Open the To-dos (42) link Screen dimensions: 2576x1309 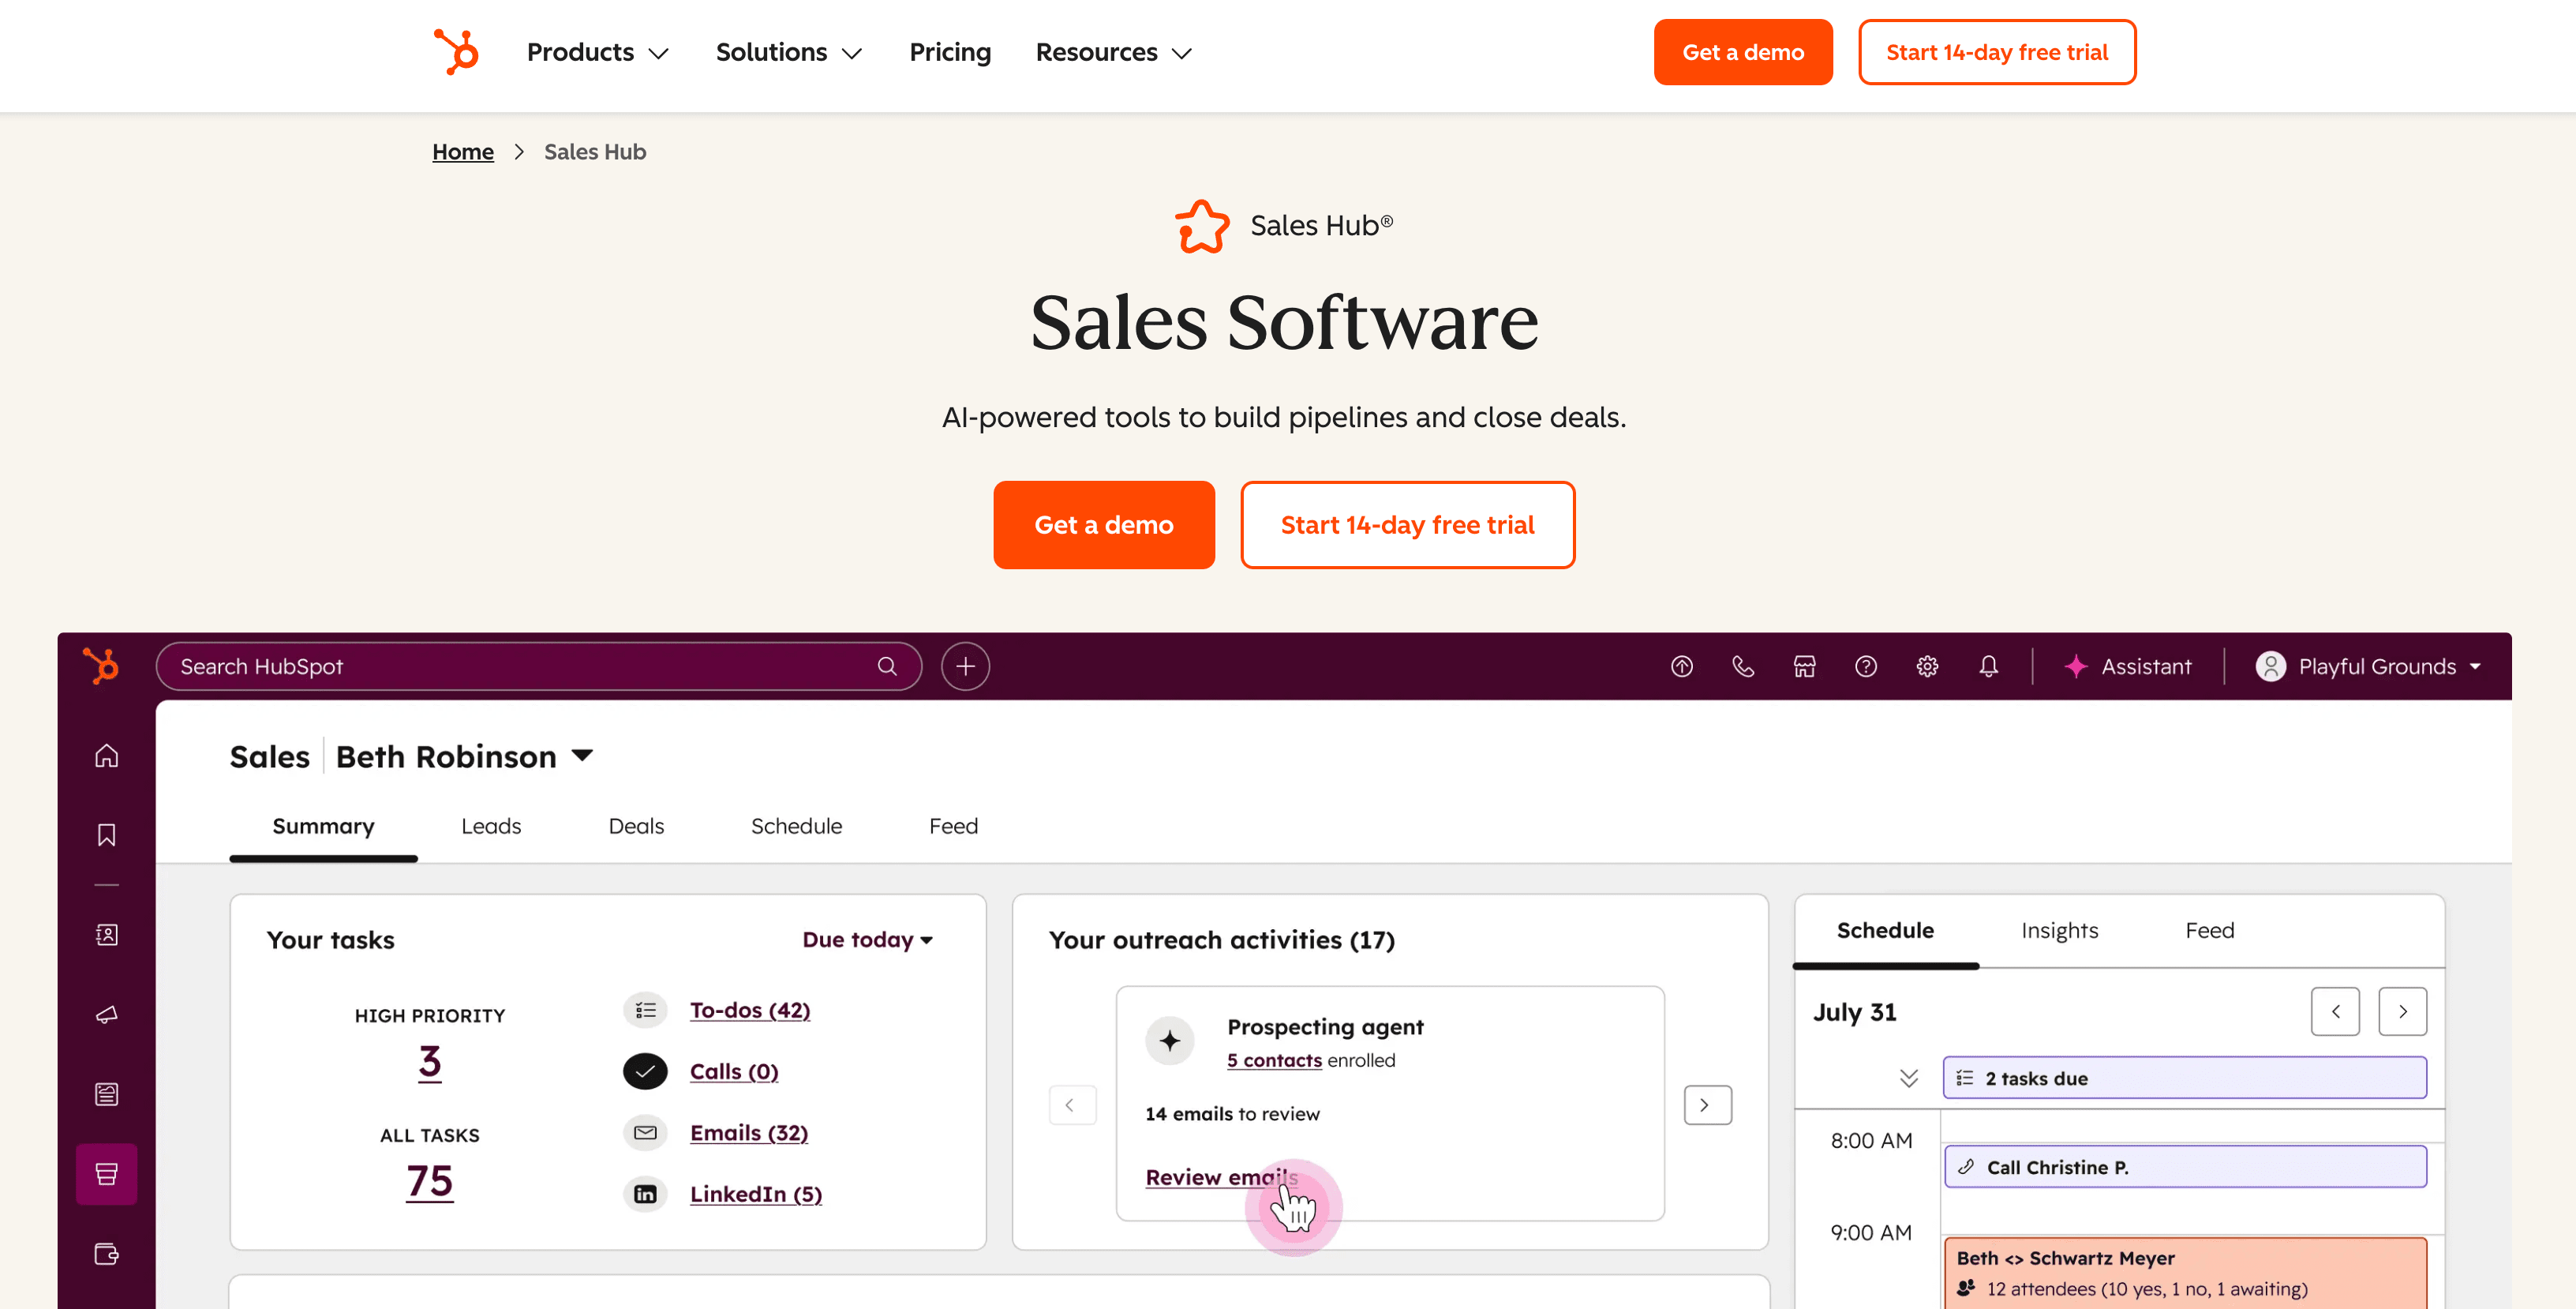(749, 1010)
